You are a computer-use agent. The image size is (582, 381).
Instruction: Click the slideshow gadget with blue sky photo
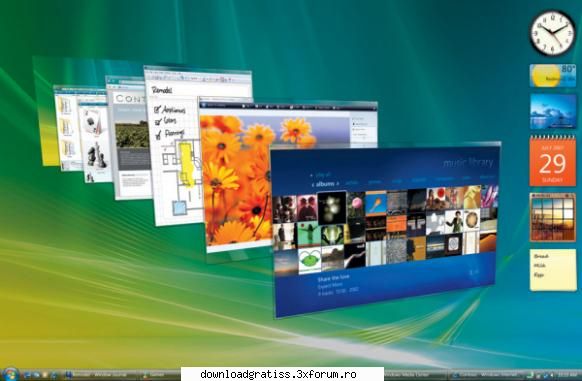click(553, 111)
